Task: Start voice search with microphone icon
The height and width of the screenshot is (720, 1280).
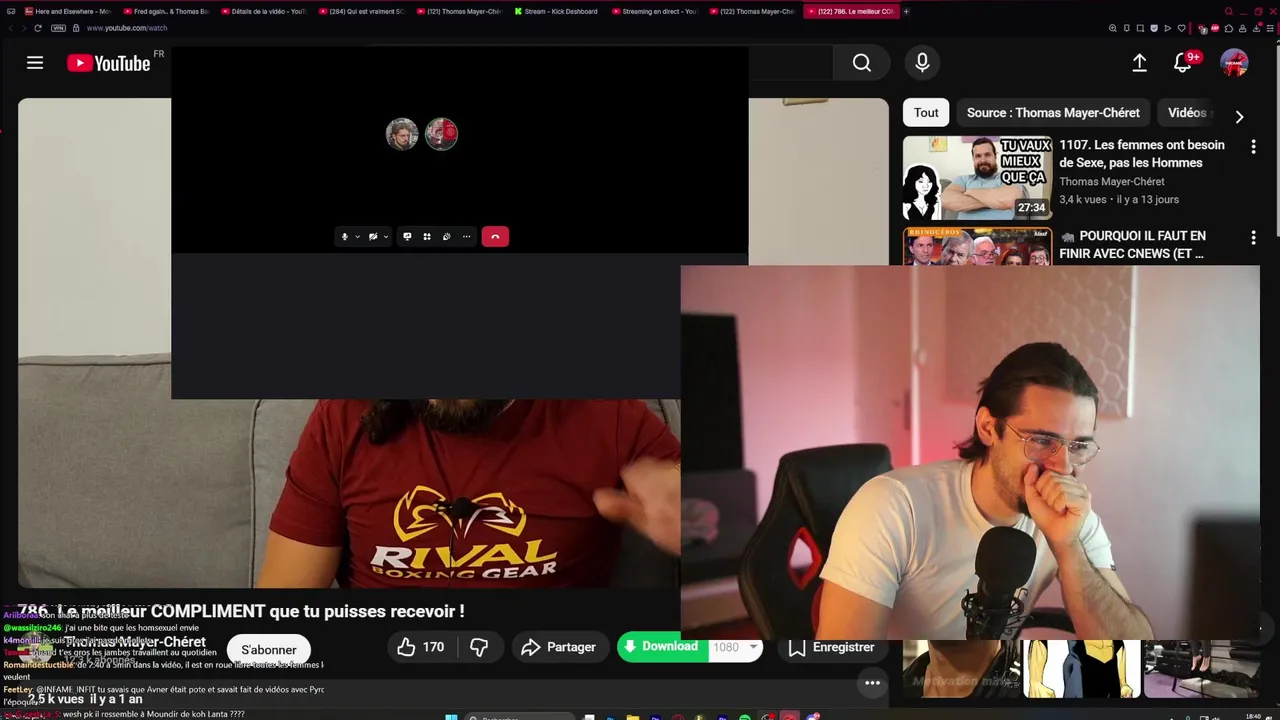Action: (922, 63)
